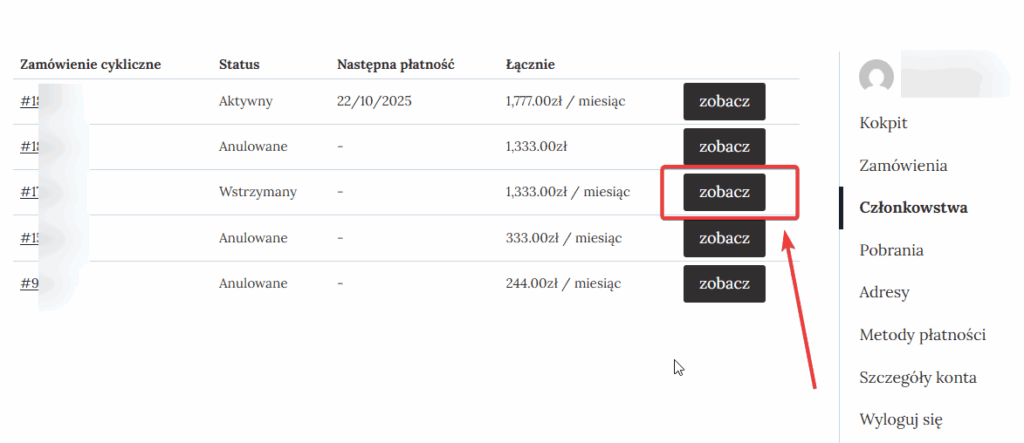Screen dimensions: 1024x443
Task: Go to Szczegóły konta
Action: (x=917, y=378)
